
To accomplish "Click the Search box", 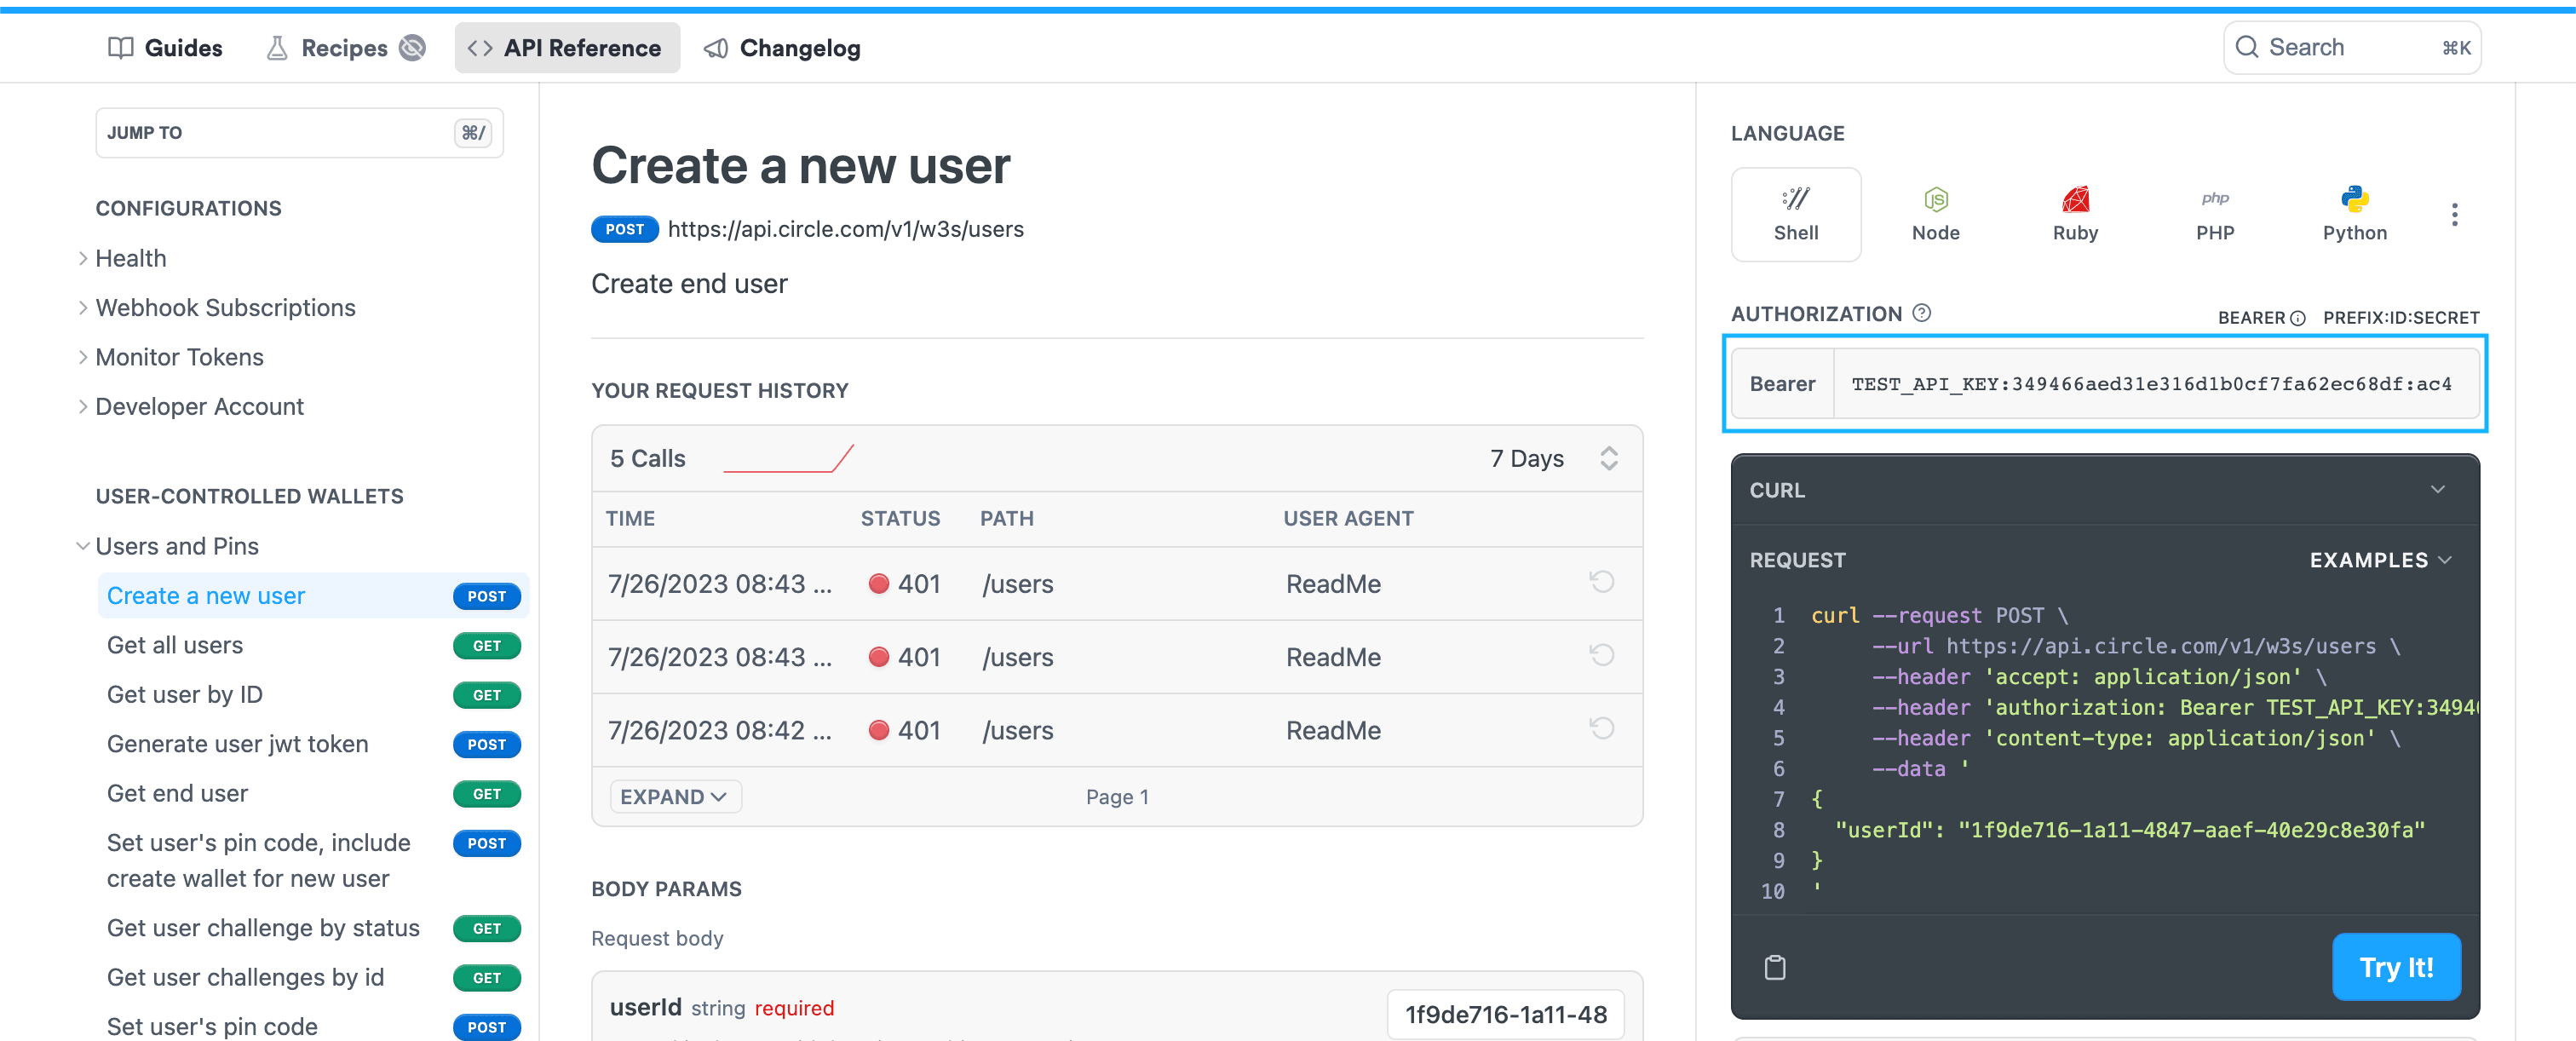I will [2351, 47].
